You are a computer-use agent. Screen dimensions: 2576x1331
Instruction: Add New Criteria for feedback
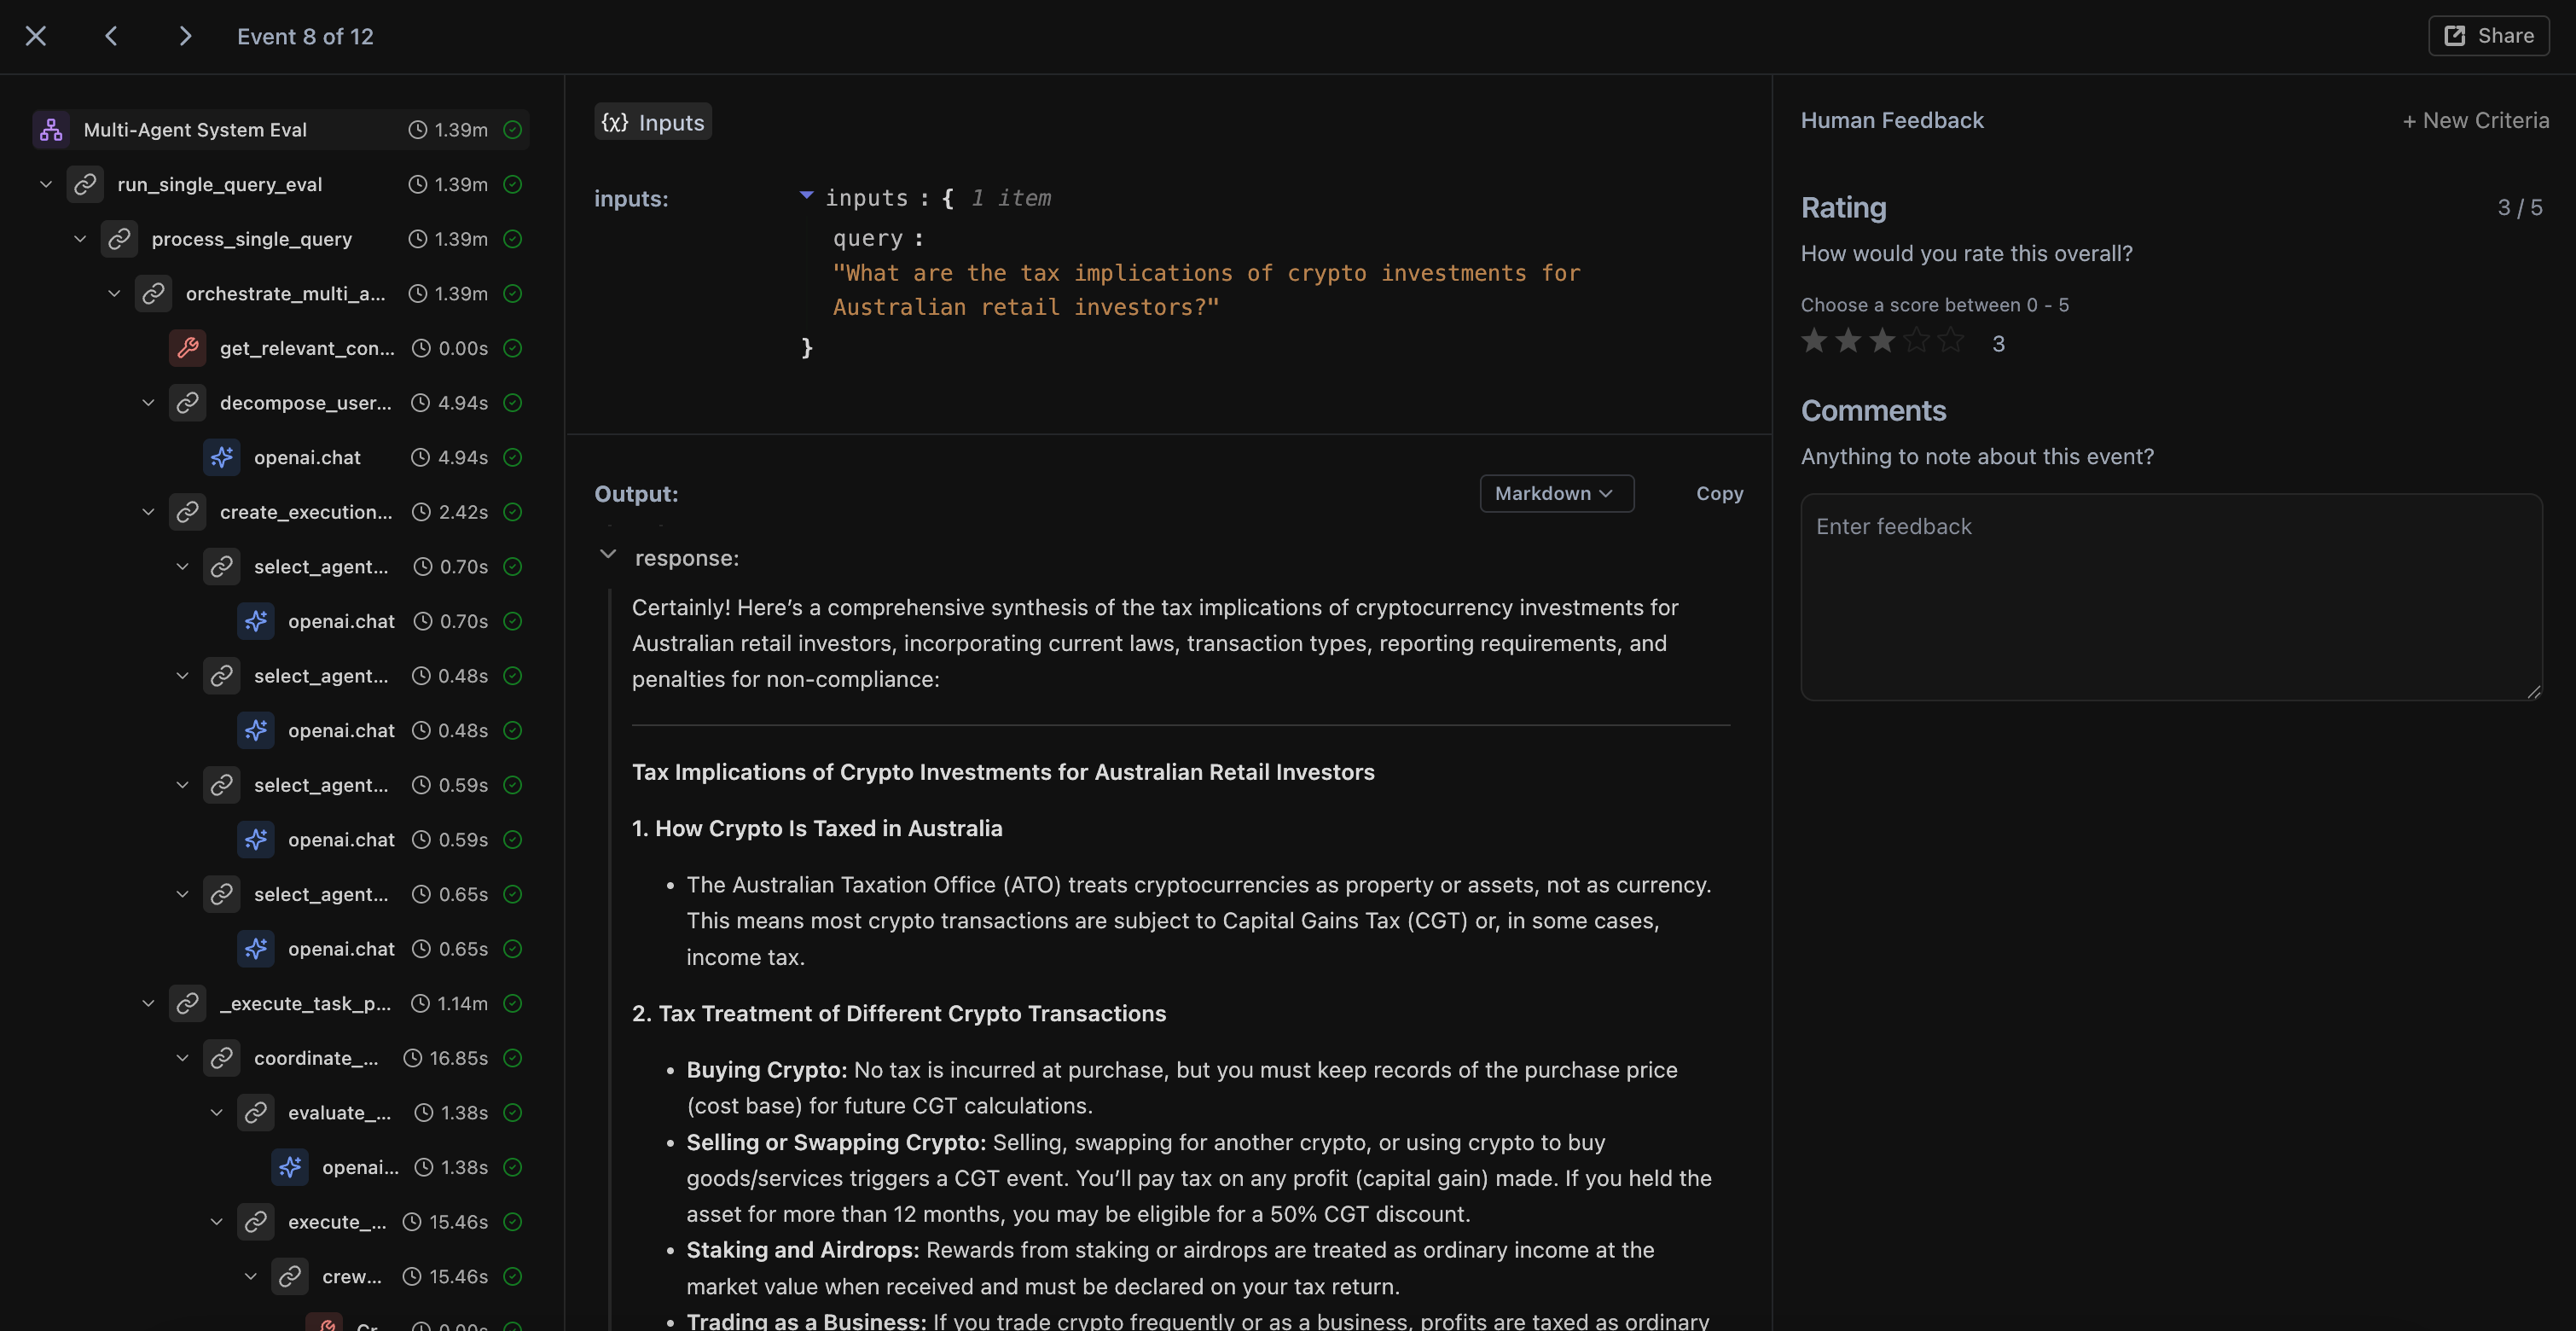click(x=2475, y=121)
